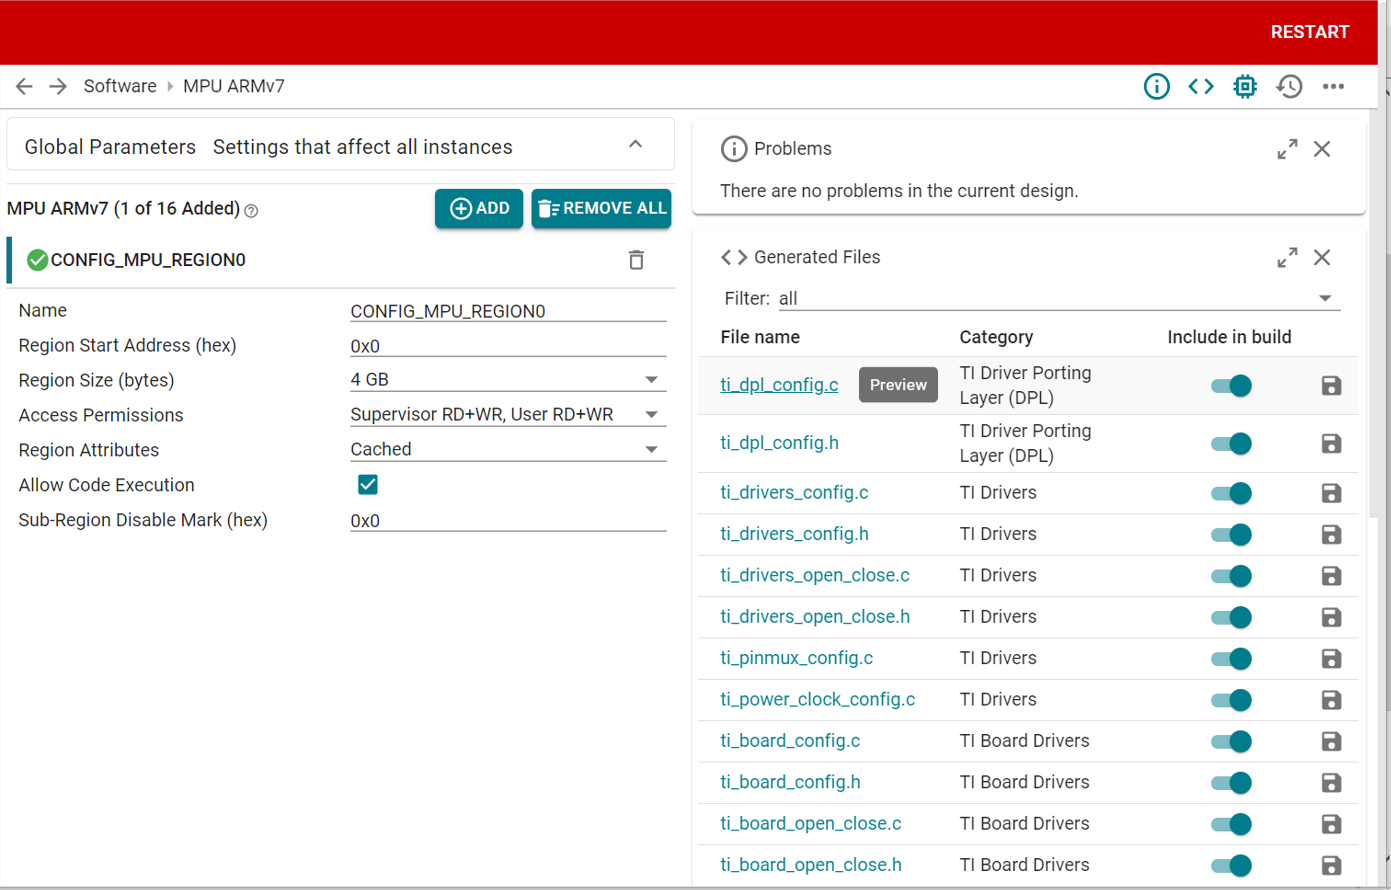Click the ADD instance button
The width and height of the screenshot is (1391, 890).
pyautogui.click(x=479, y=208)
